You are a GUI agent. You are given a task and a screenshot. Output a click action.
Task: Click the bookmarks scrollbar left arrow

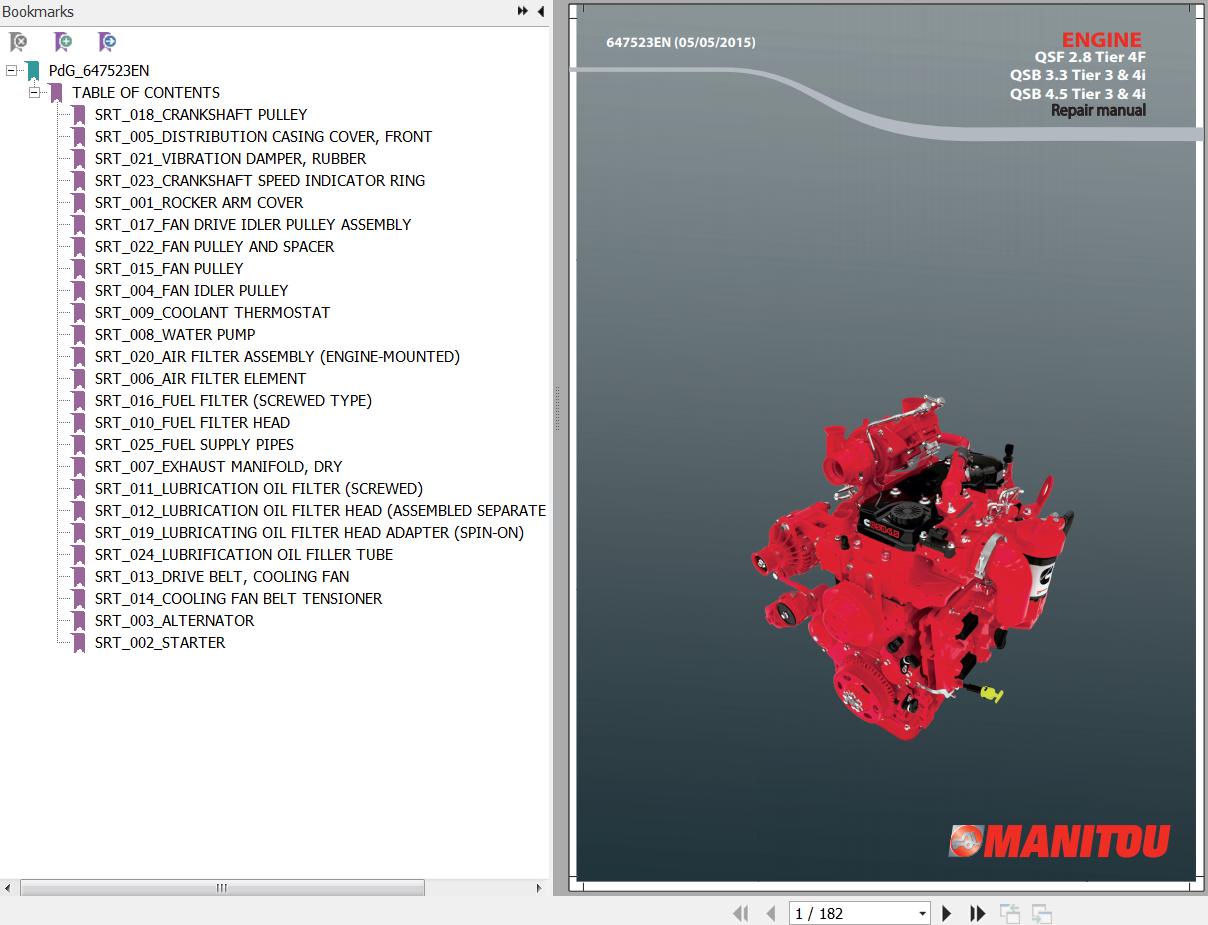click(8, 888)
